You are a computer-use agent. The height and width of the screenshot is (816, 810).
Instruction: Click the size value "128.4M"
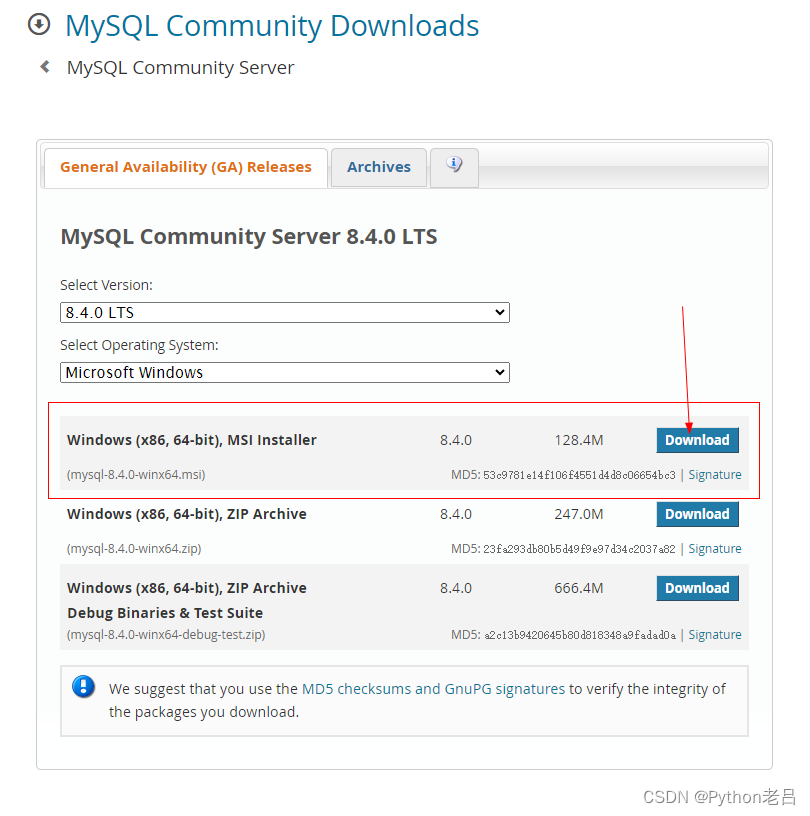click(579, 440)
